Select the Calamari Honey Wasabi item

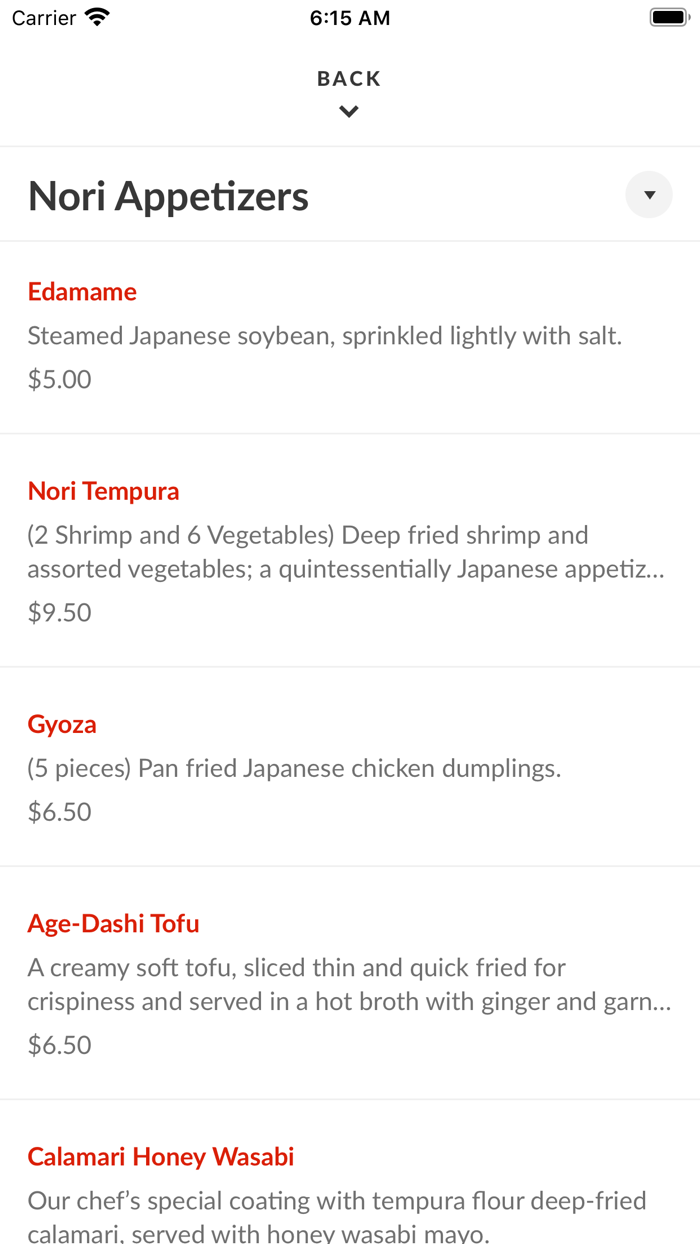click(160, 1156)
